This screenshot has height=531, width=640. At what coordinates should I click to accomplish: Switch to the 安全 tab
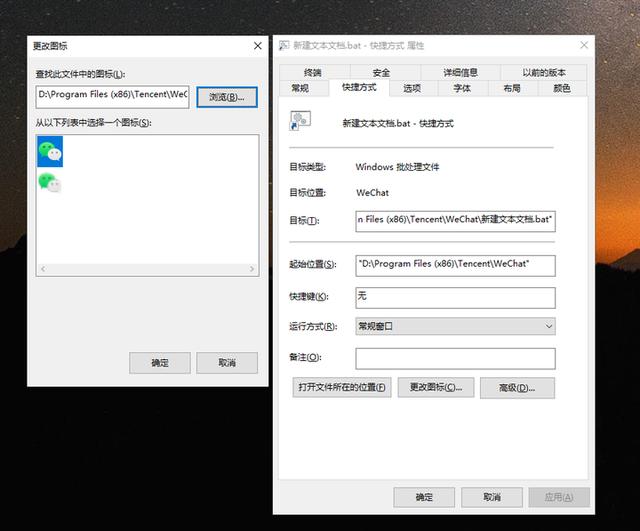[381, 73]
